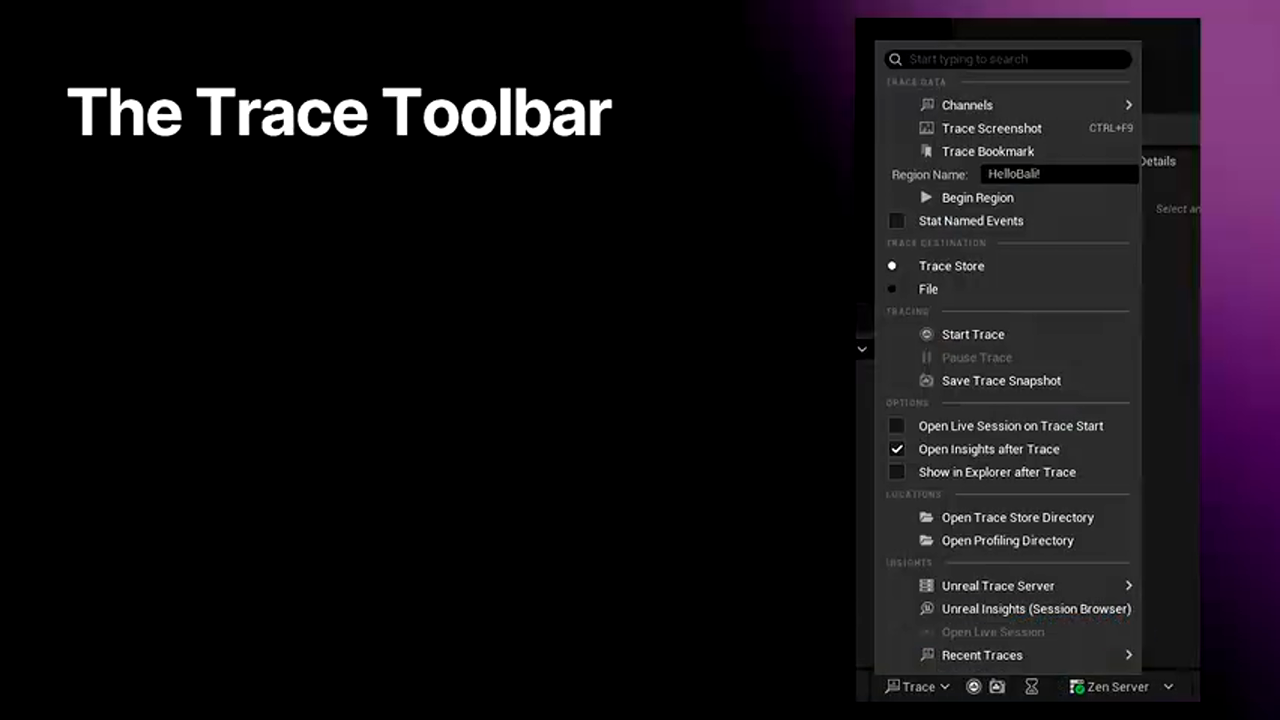Select File as trace destination
The image size is (1280, 720).
[892, 289]
